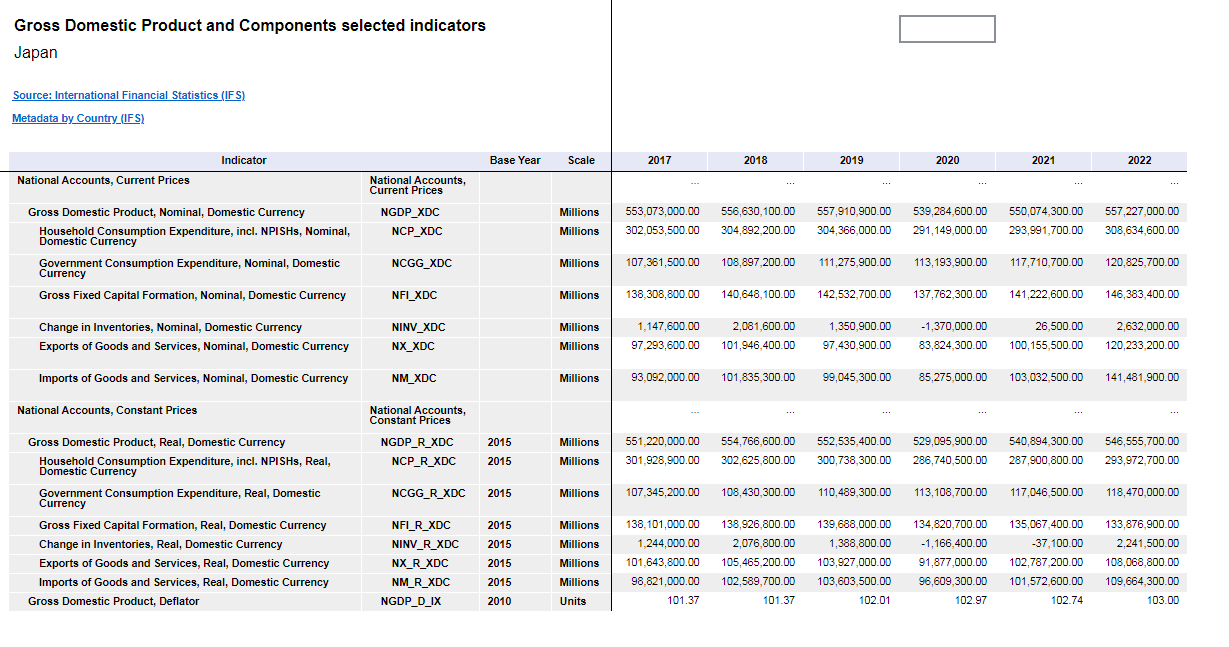
Task: Select the 2020 column header
Action: [947, 160]
